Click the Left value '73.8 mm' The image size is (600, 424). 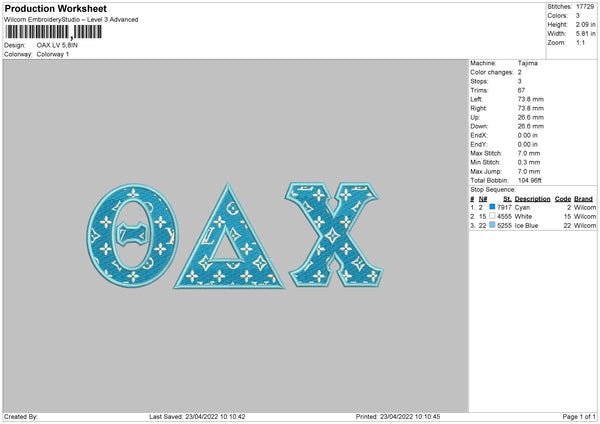(531, 99)
